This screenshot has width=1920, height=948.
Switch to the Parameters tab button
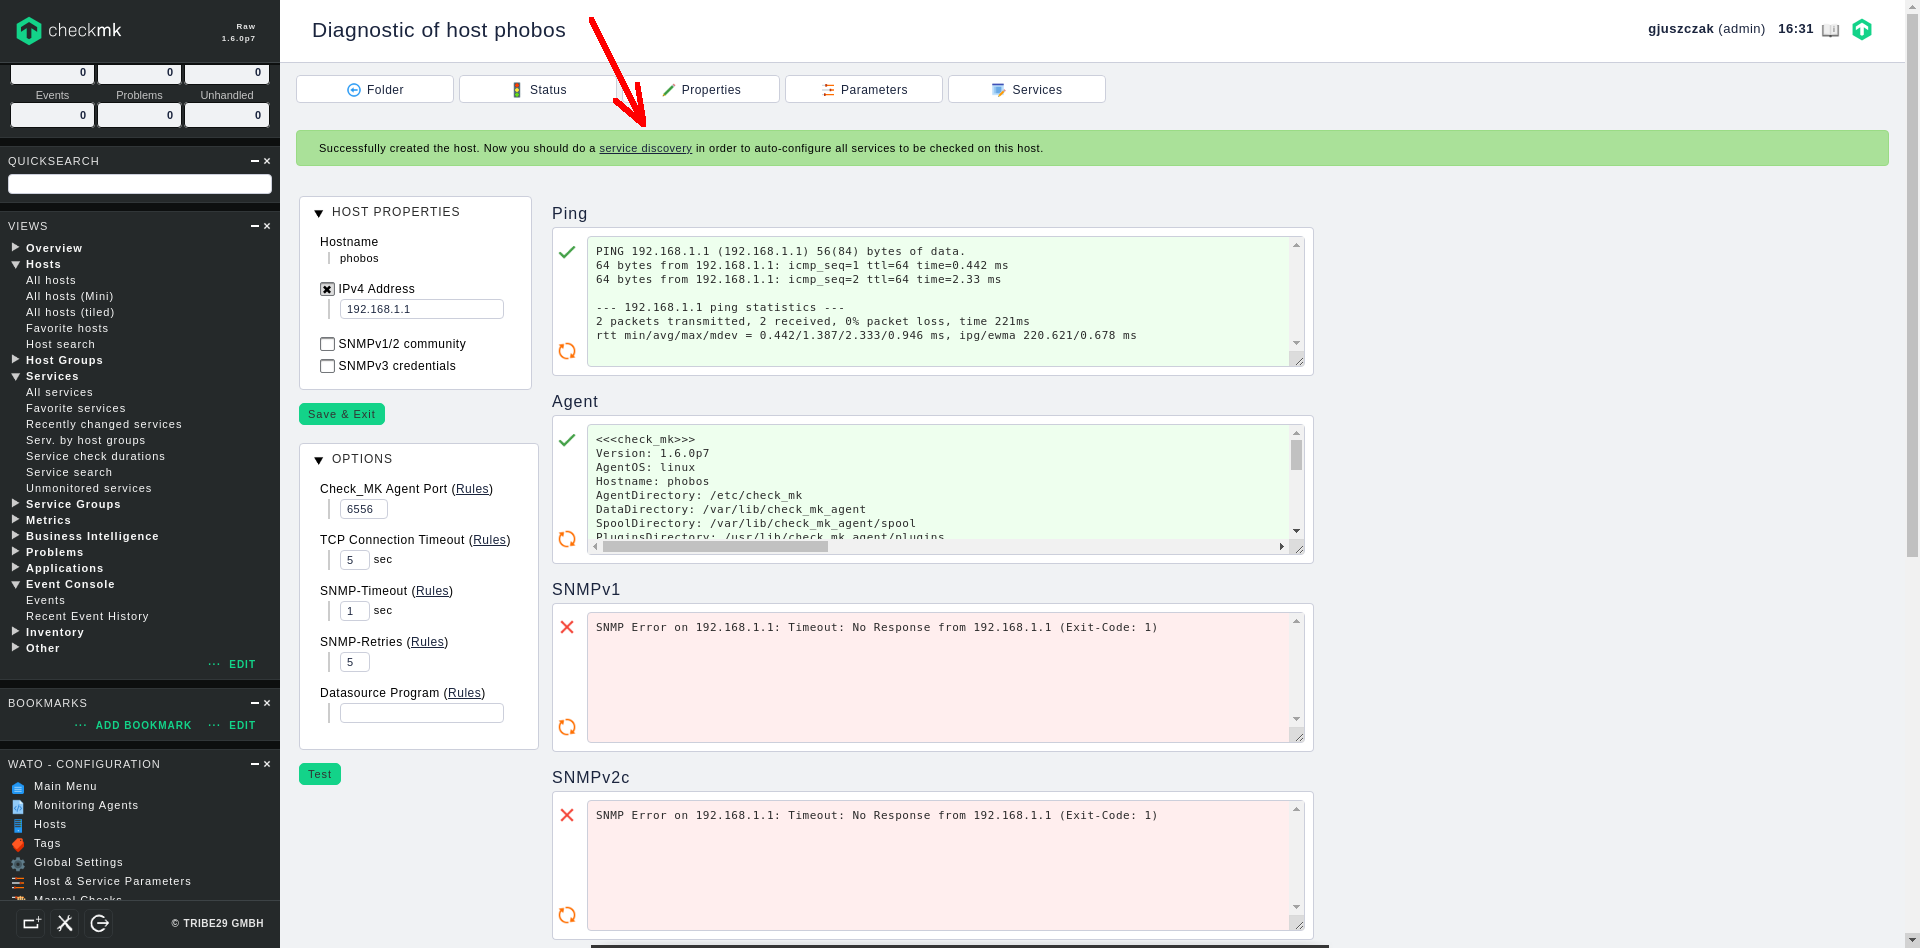pos(863,89)
